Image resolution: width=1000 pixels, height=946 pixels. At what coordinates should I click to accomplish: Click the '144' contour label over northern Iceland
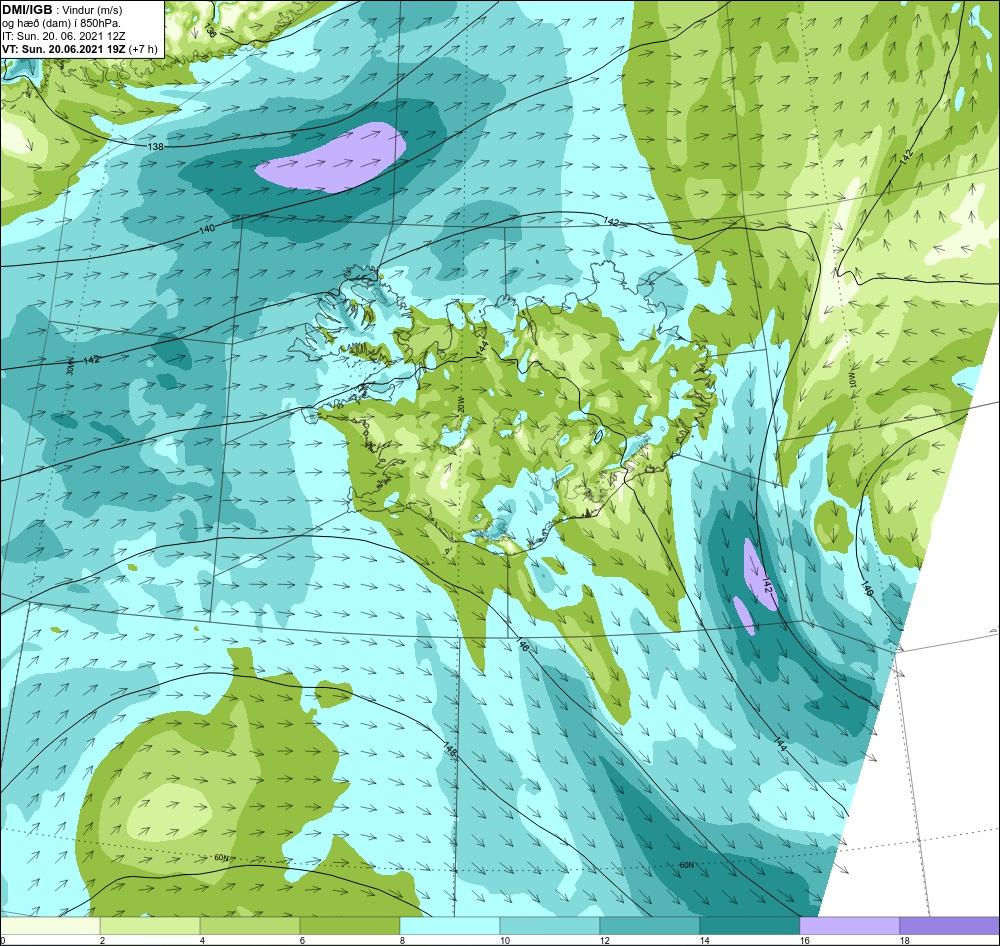pyautogui.click(x=482, y=348)
